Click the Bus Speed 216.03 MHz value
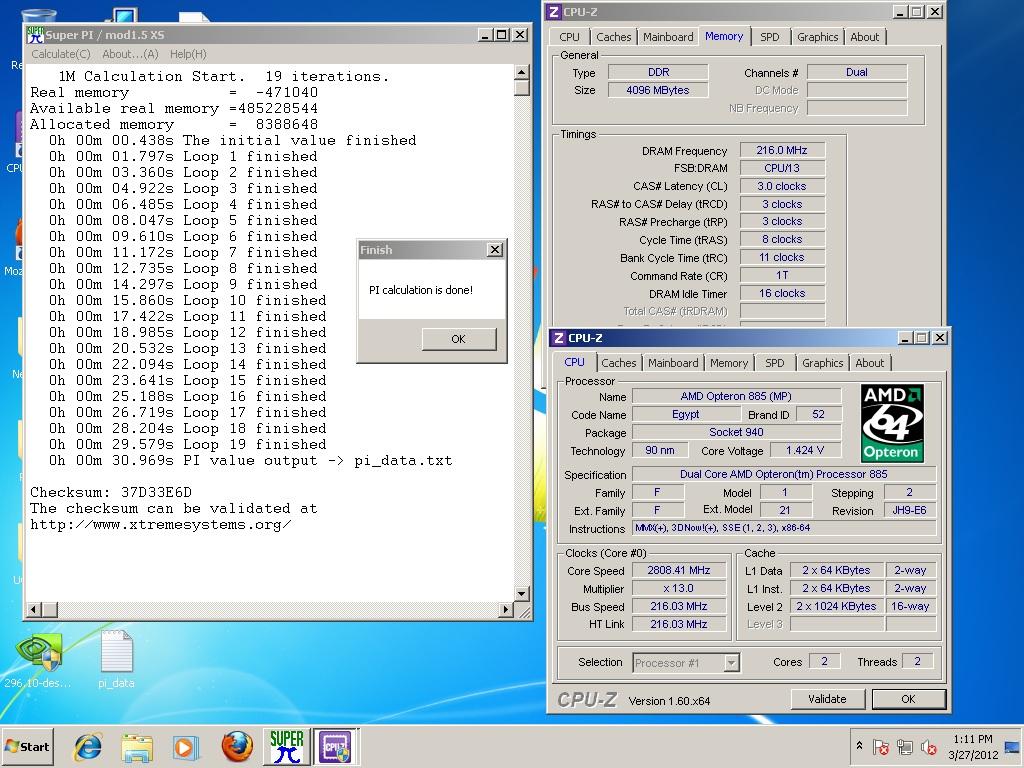Screen dimensions: 1024x768 (x=679, y=606)
